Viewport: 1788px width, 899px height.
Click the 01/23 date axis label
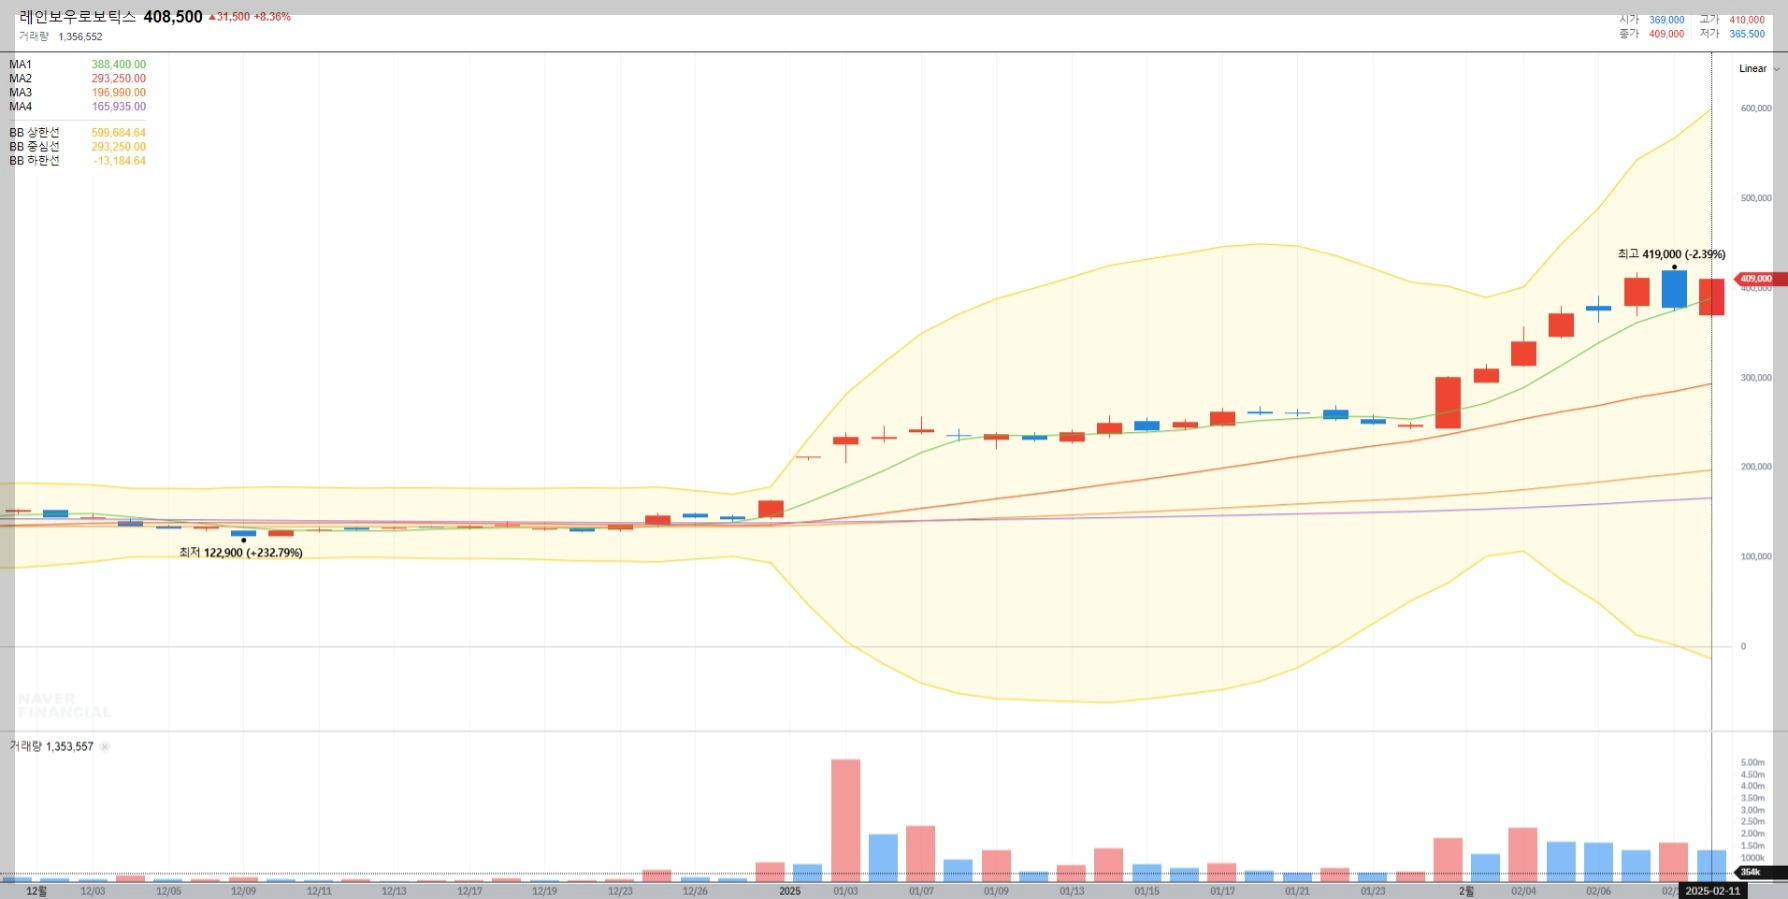[1373, 891]
